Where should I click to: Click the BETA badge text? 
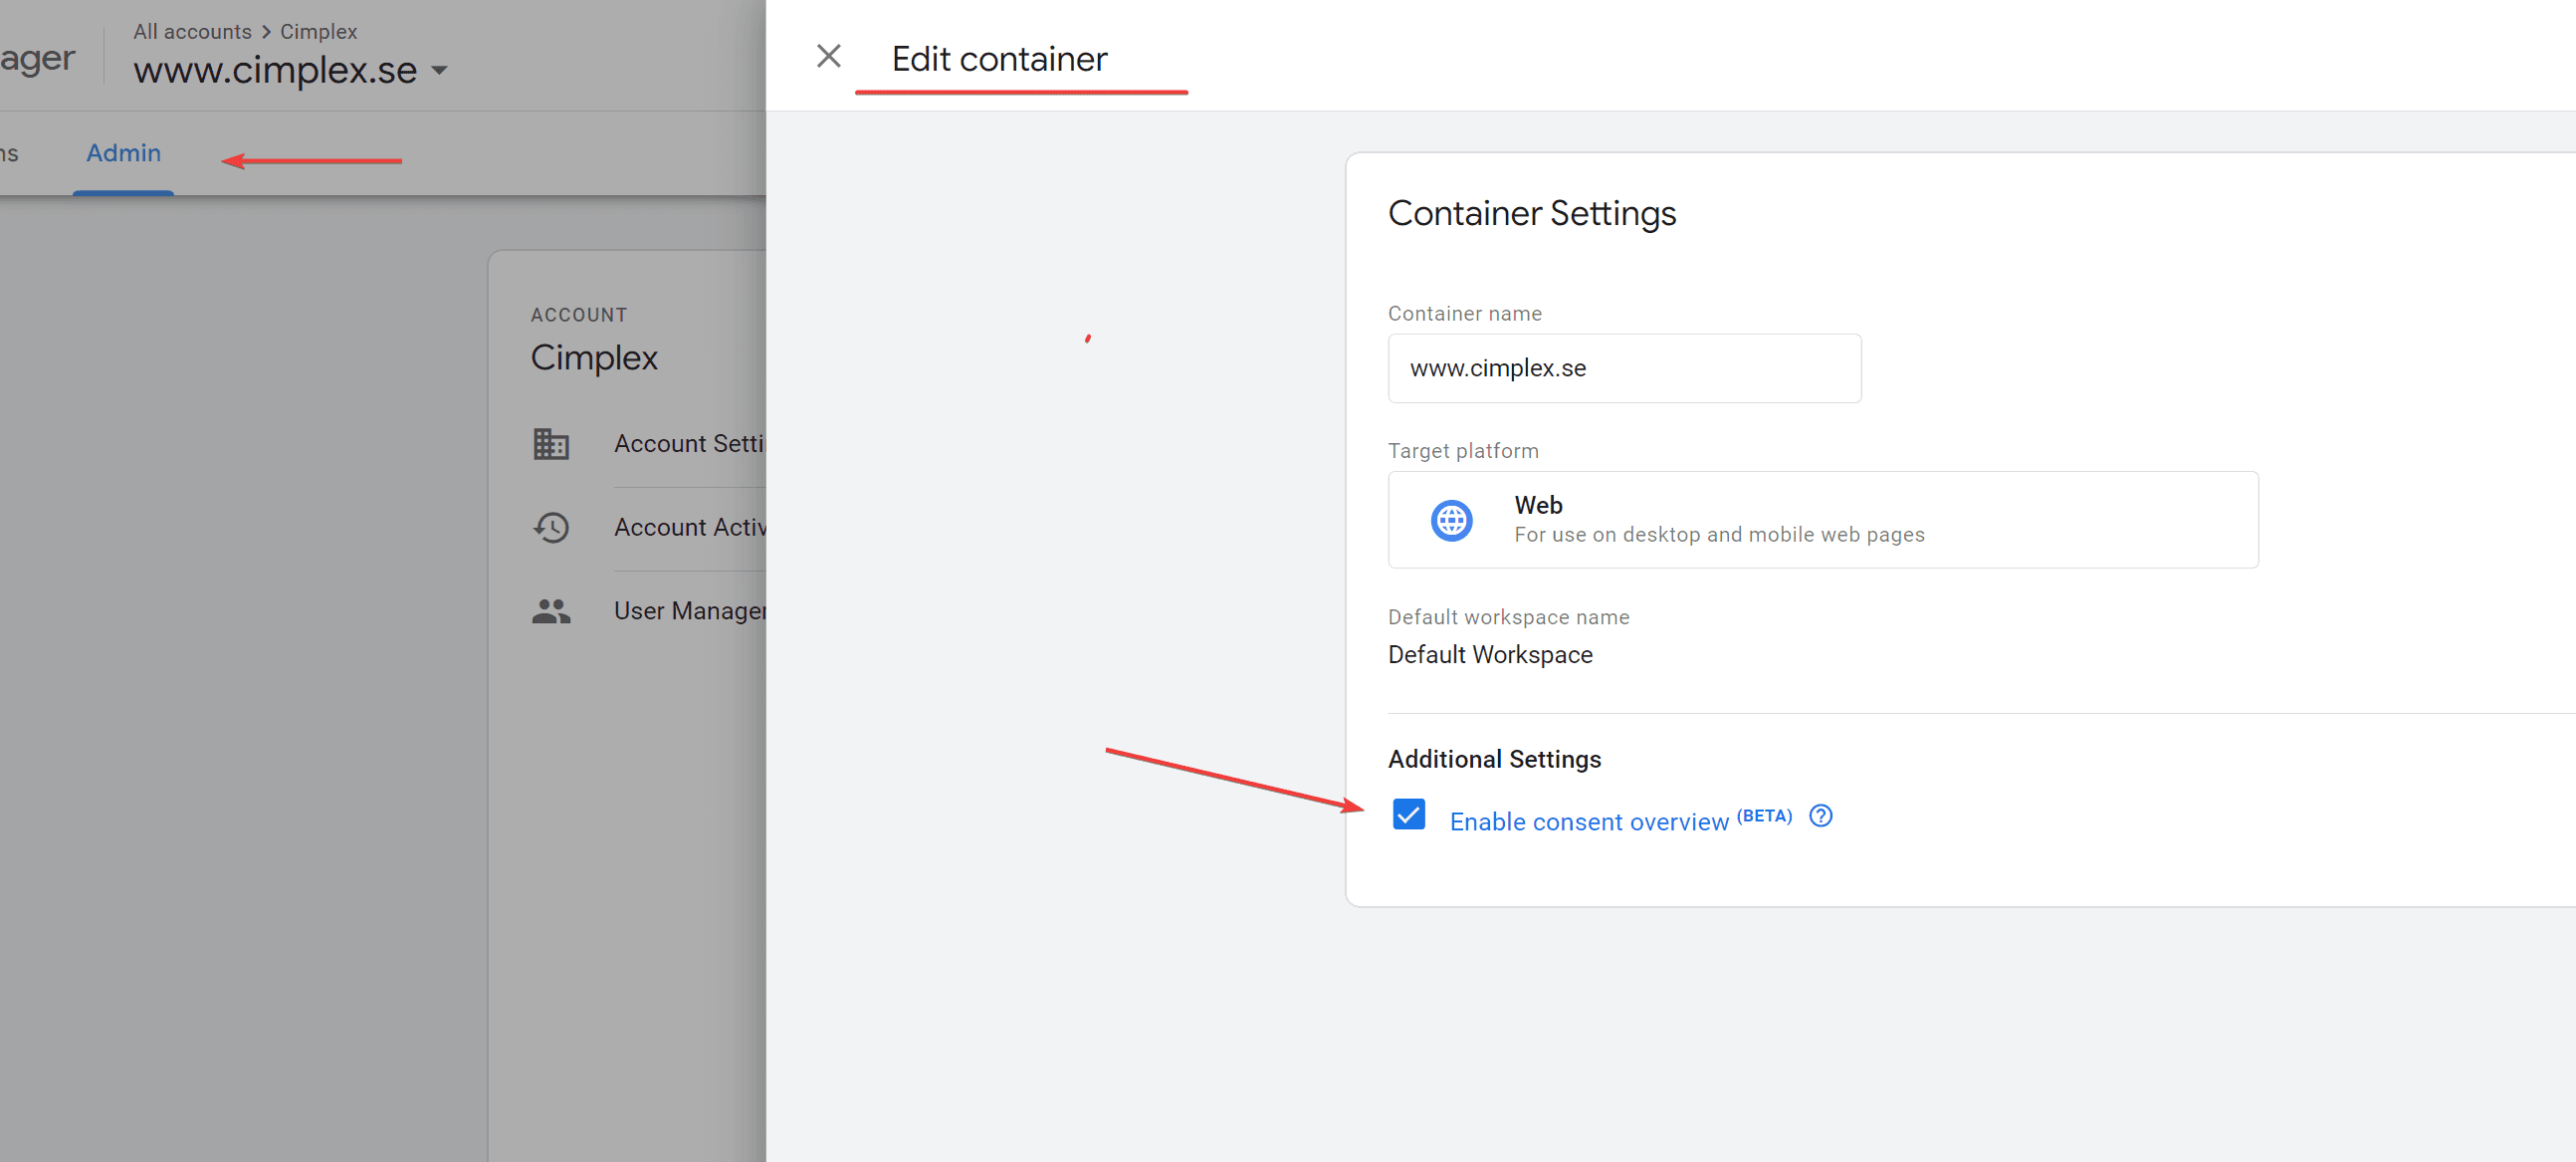click(1764, 815)
